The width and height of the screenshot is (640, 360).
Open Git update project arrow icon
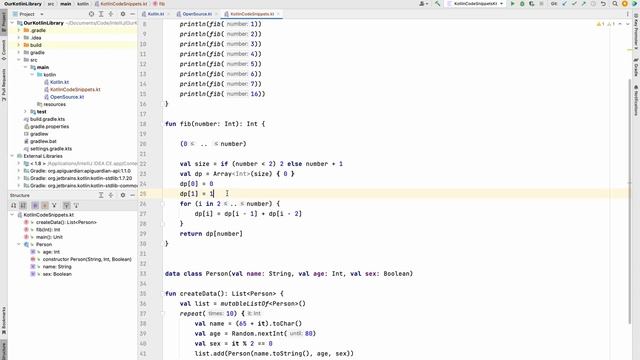click(x=564, y=4)
